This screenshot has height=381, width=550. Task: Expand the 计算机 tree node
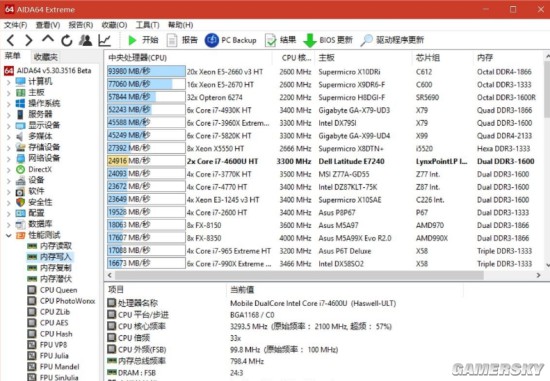[8, 82]
